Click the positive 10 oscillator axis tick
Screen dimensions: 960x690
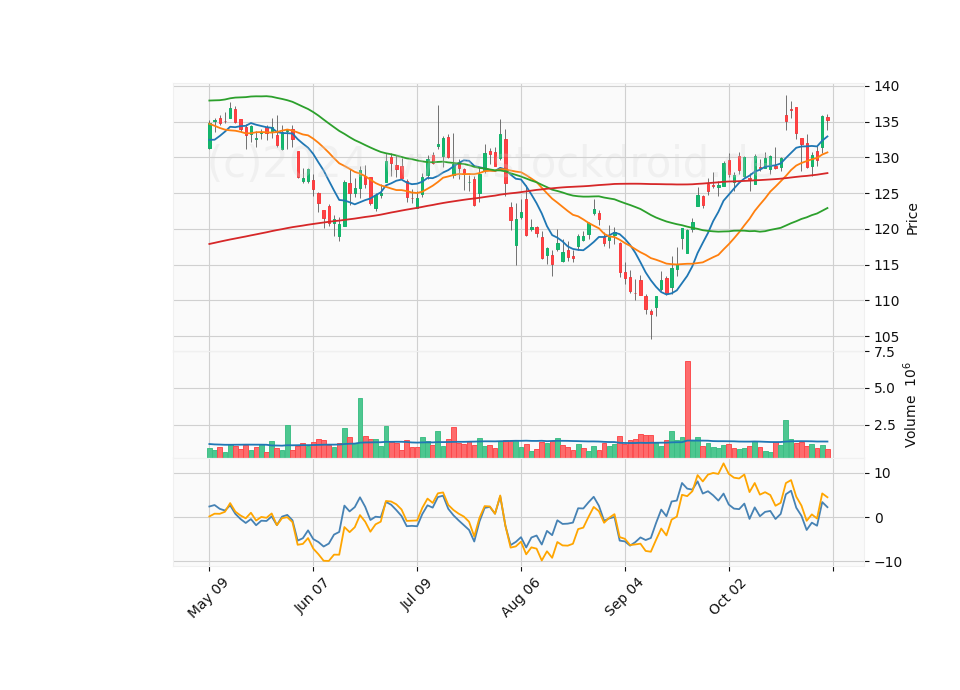882,473
